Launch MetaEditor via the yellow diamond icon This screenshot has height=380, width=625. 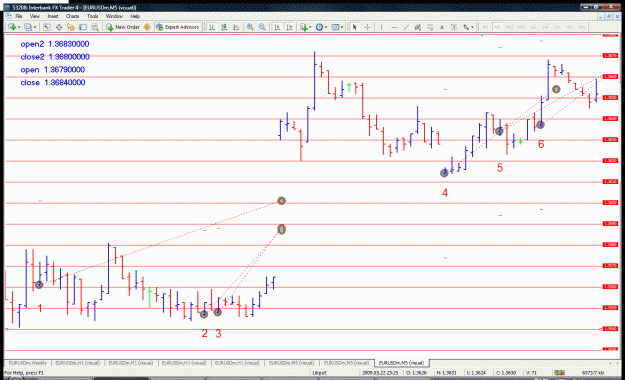147,27
